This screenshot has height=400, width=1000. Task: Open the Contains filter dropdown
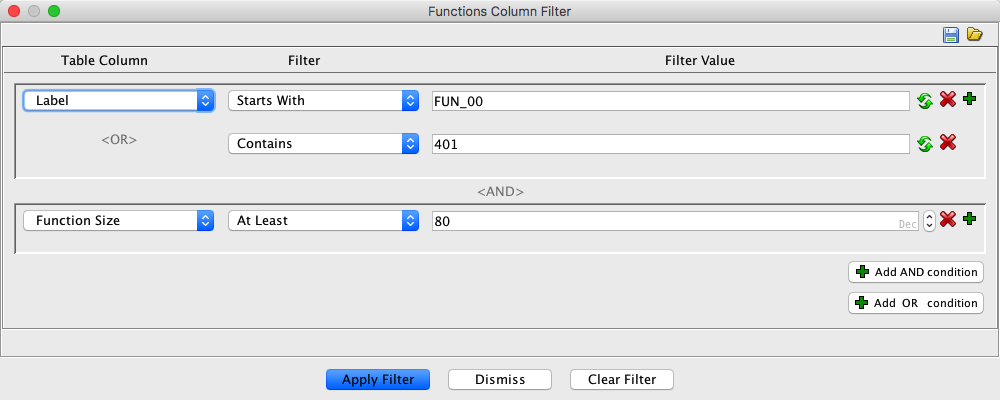click(x=323, y=143)
